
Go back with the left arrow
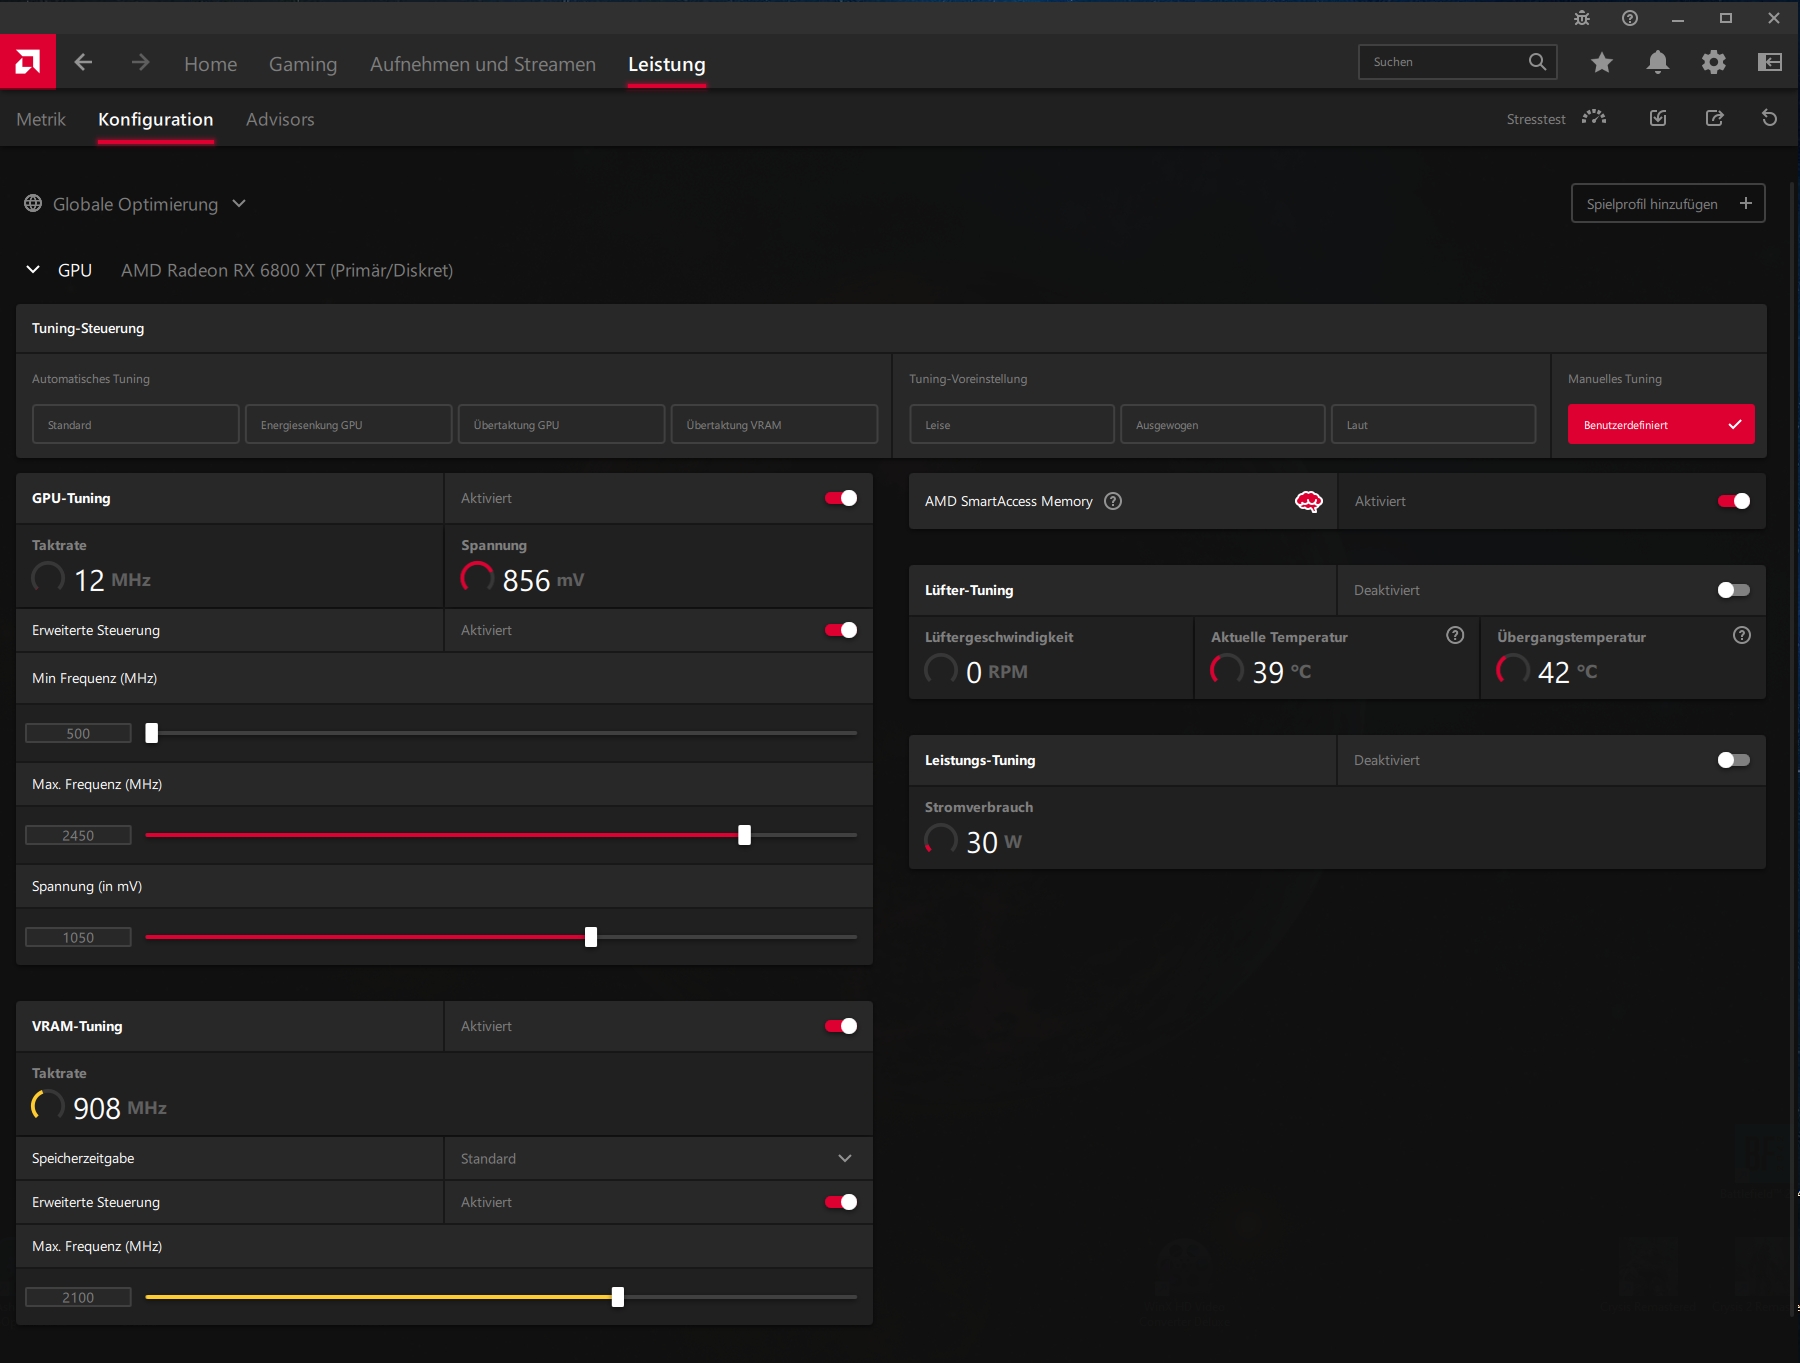click(x=84, y=62)
